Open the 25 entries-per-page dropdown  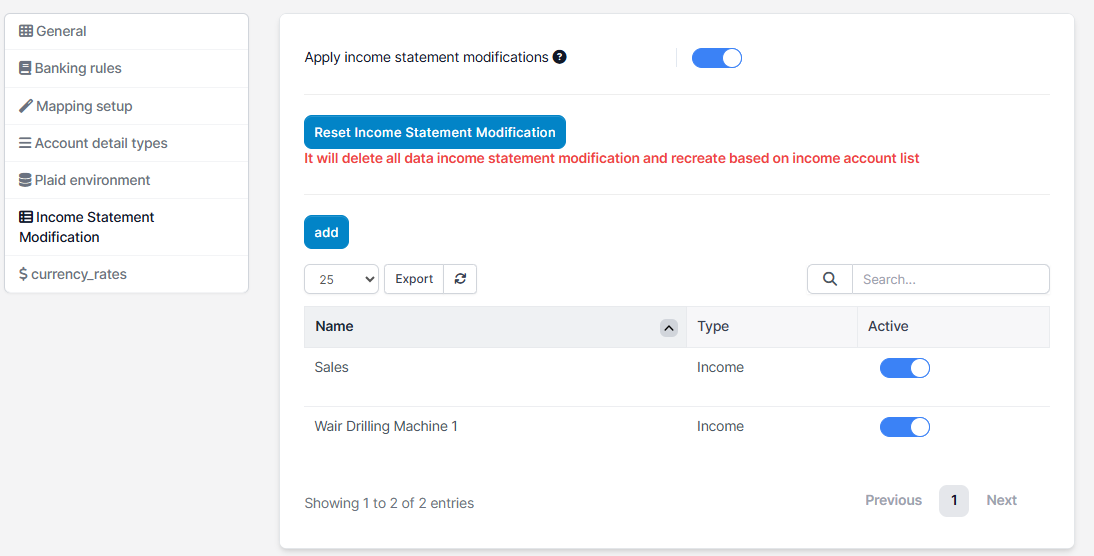tap(341, 279)
